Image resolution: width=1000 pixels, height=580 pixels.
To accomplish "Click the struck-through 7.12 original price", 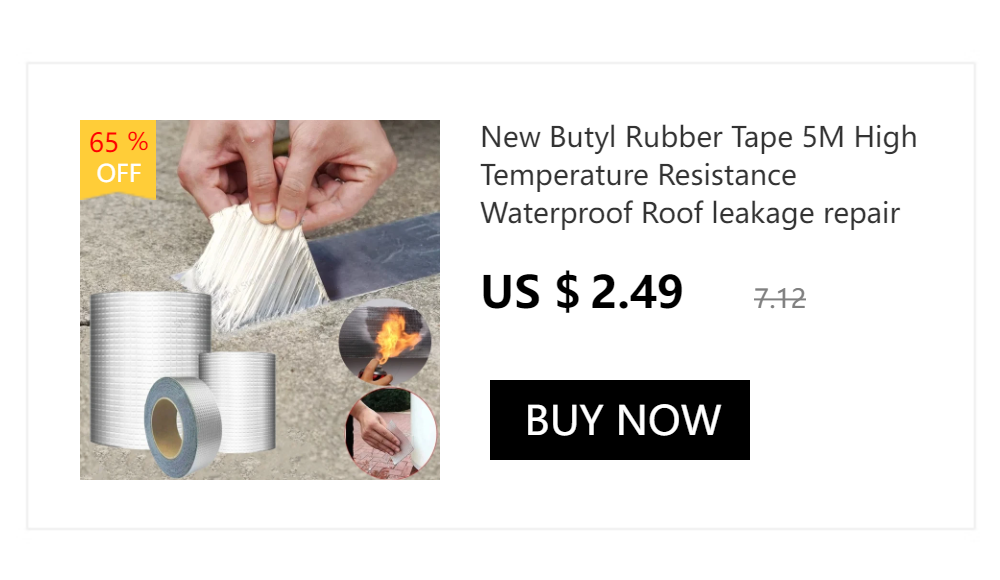I will 779,299.
